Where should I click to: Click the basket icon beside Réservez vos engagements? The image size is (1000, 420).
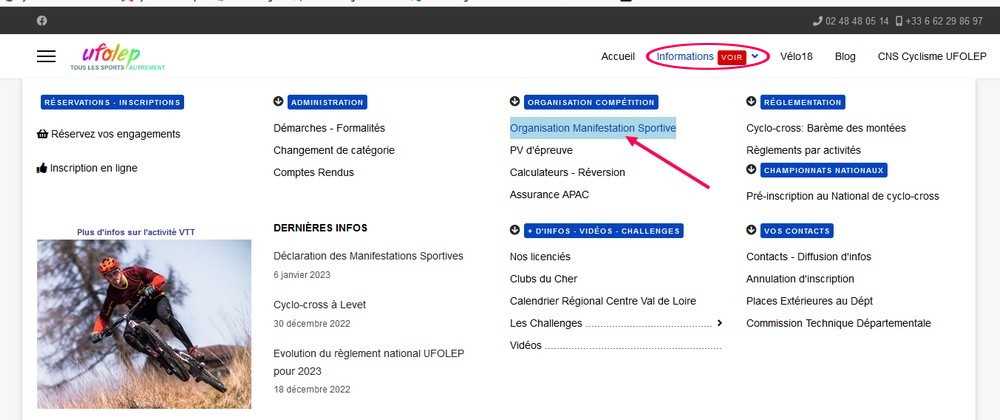coord(43,134)
